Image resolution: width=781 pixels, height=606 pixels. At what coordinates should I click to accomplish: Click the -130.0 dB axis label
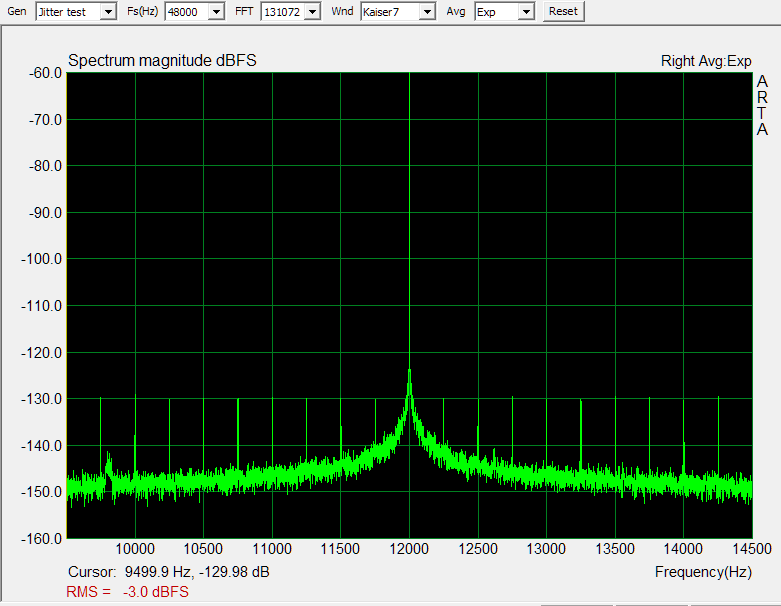pos(42,399)
